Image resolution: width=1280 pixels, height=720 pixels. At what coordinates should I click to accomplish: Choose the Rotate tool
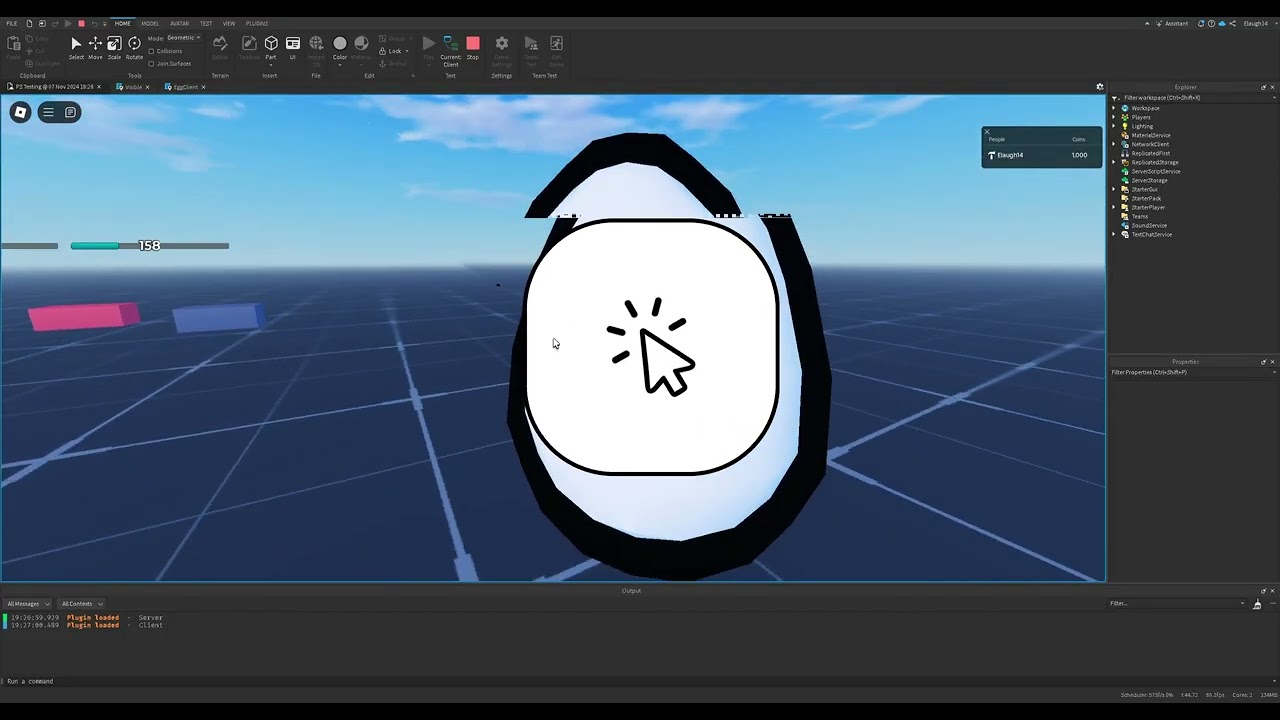pyautogui.click(x=134, y=44)
